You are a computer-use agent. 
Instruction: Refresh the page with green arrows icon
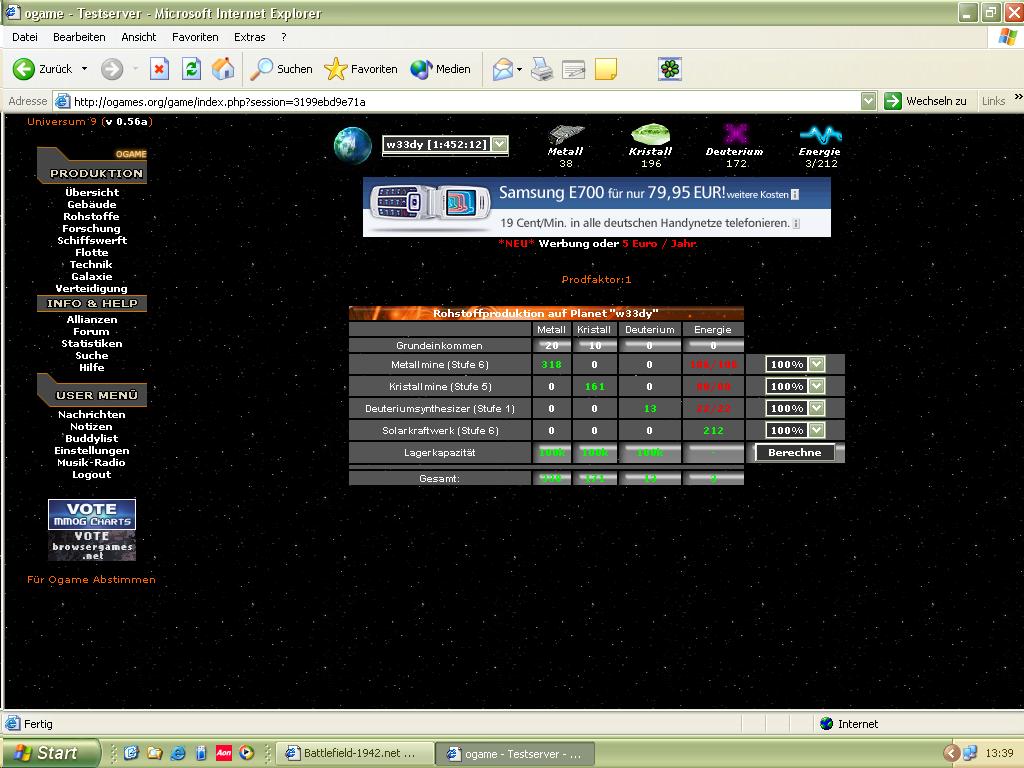[x=191, y=69]
